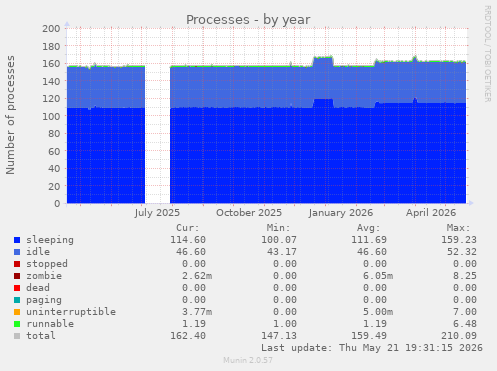Click the idle minimum value 43.17
Image resolution: width=497 pixels, height=371 pixels.
pyautogui.click(x=282, y=252)
